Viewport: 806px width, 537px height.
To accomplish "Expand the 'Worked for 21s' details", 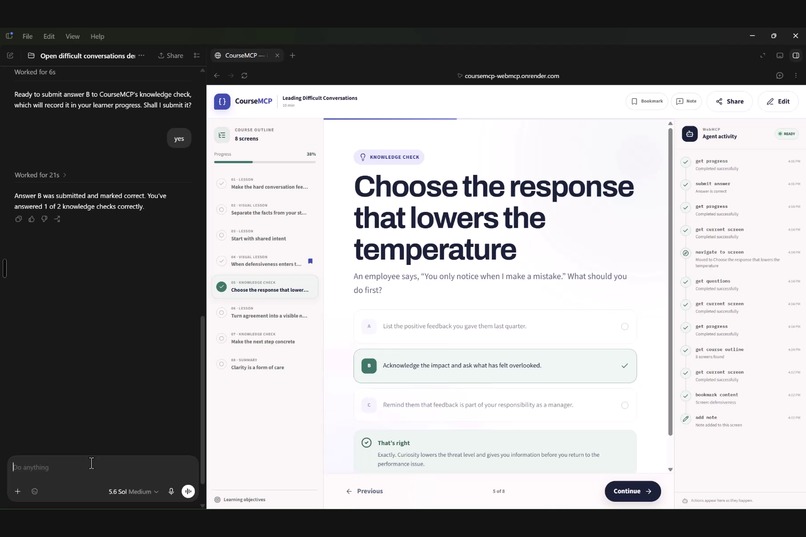I will pos(40,175).
